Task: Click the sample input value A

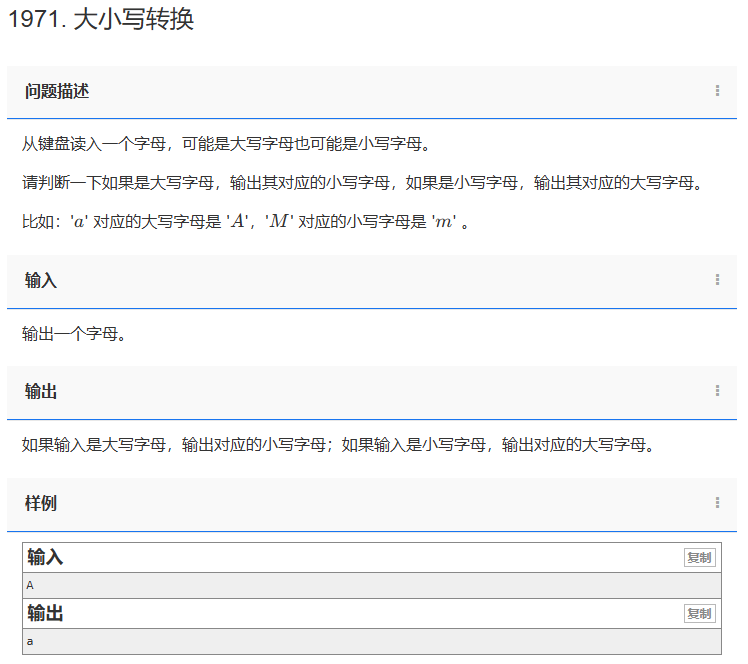Action: 30,585
